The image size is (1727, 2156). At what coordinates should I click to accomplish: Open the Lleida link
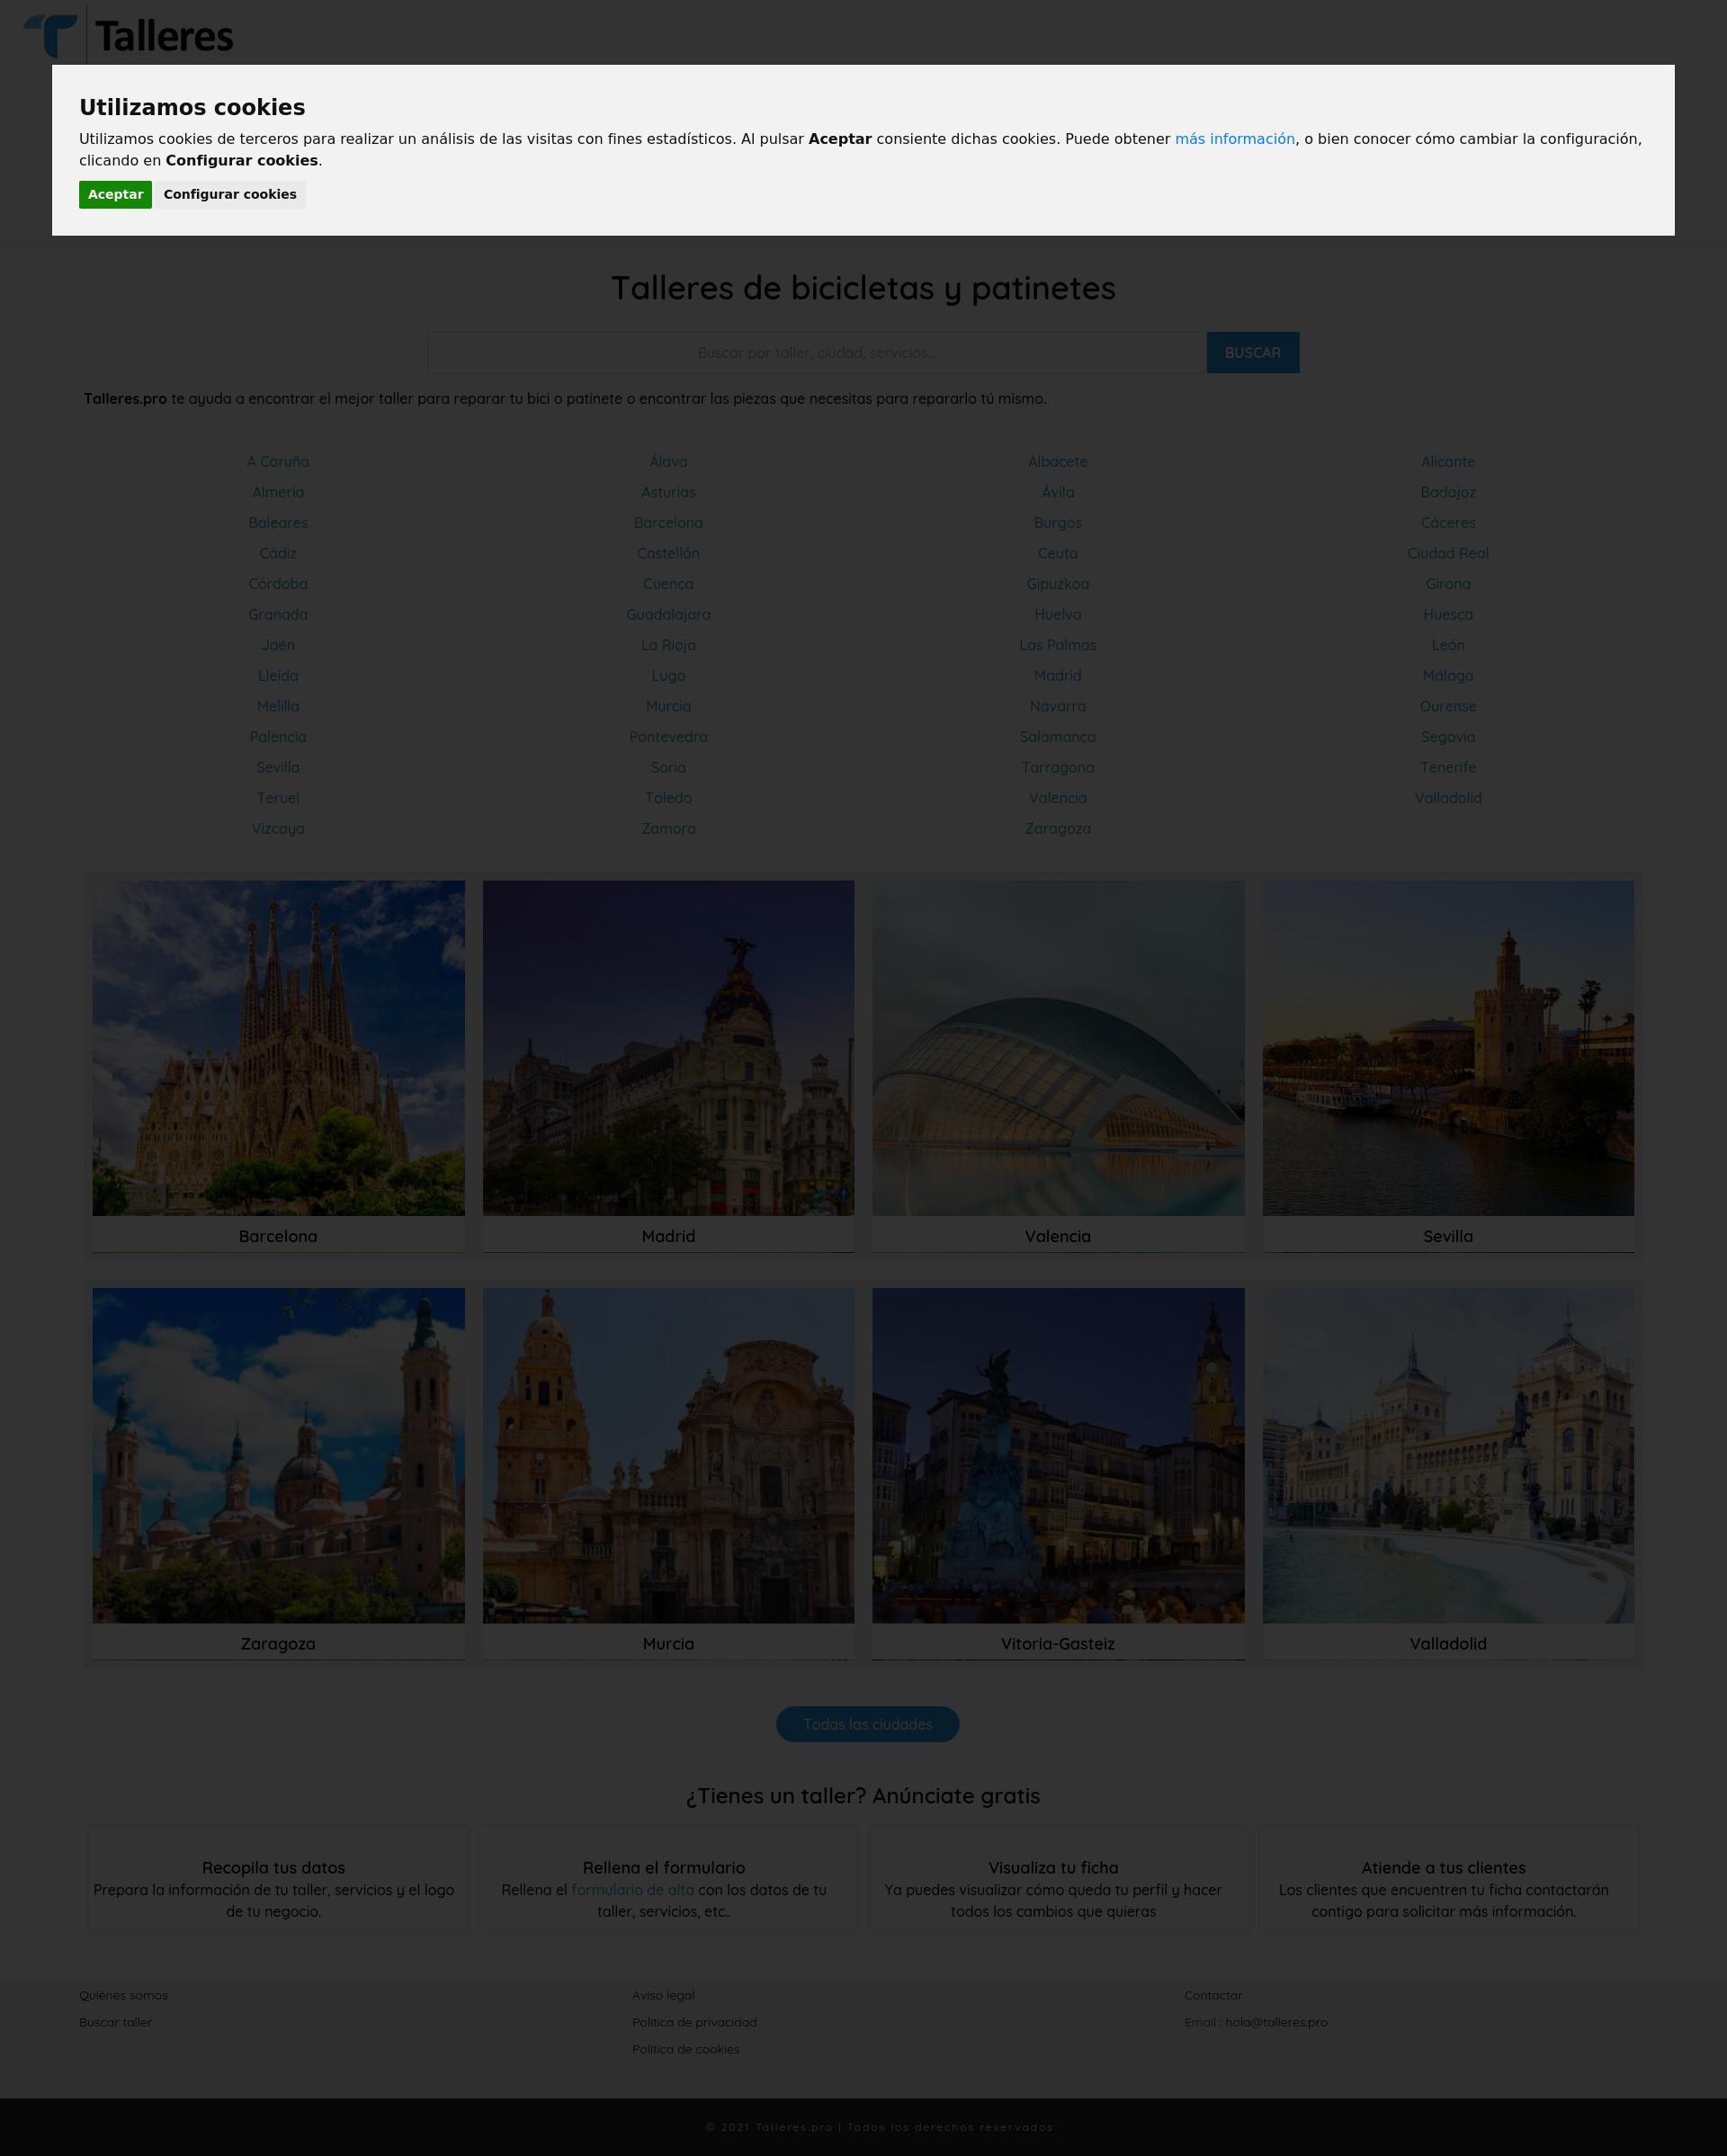(278, 676)
